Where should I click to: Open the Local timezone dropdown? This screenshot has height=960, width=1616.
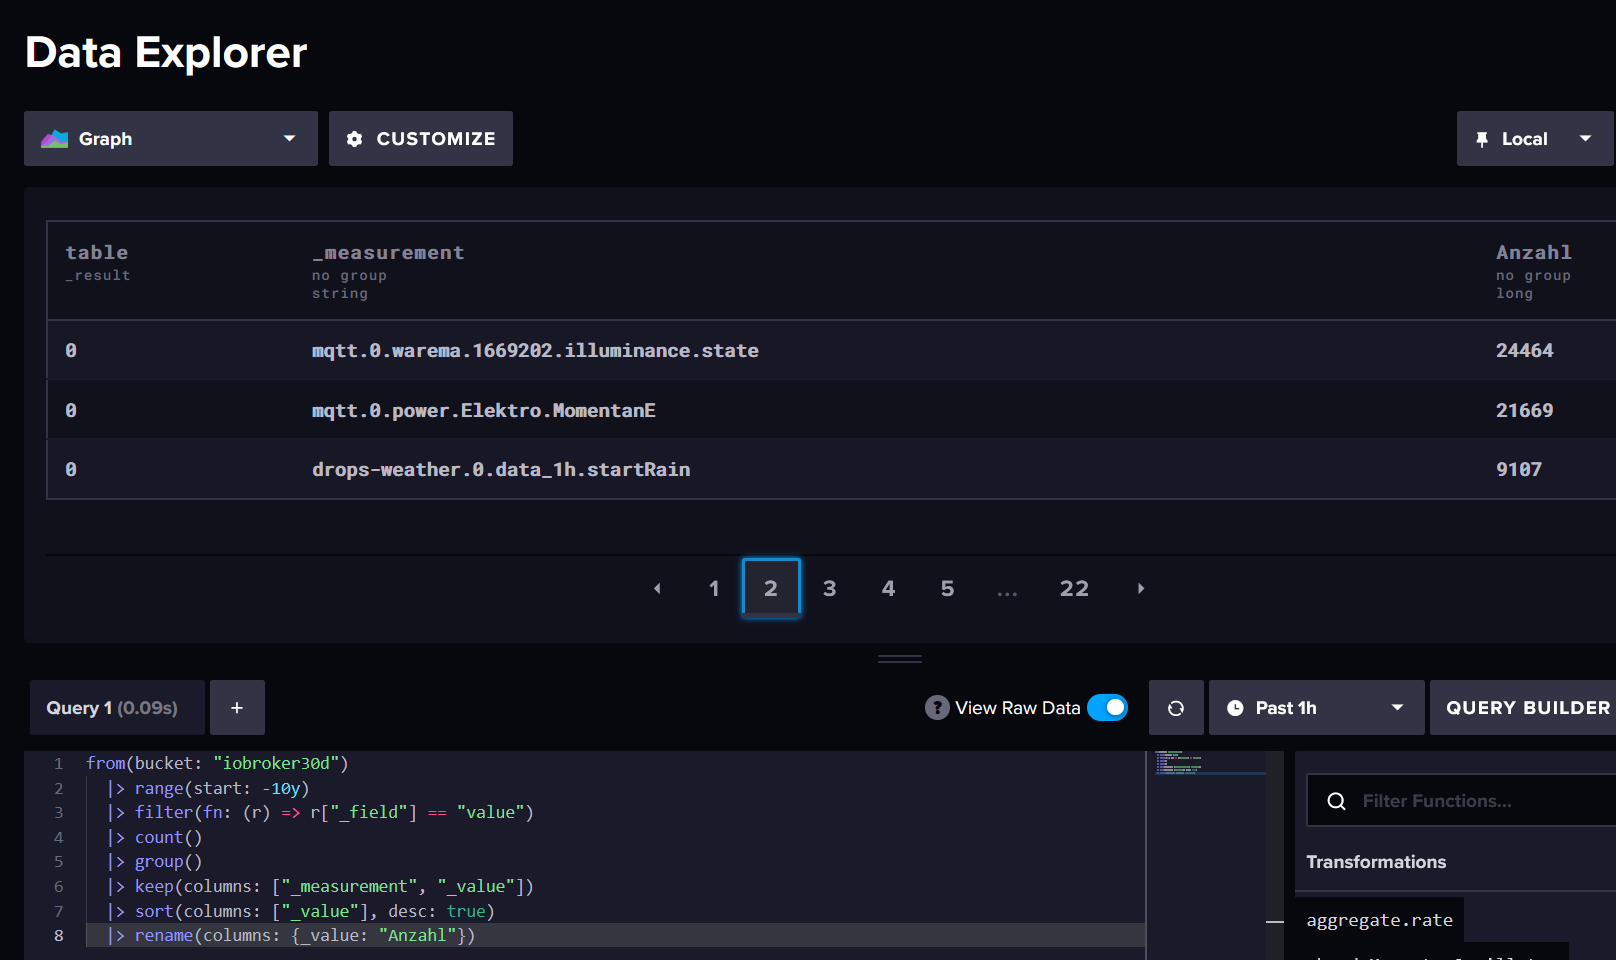click(1535, 139)
